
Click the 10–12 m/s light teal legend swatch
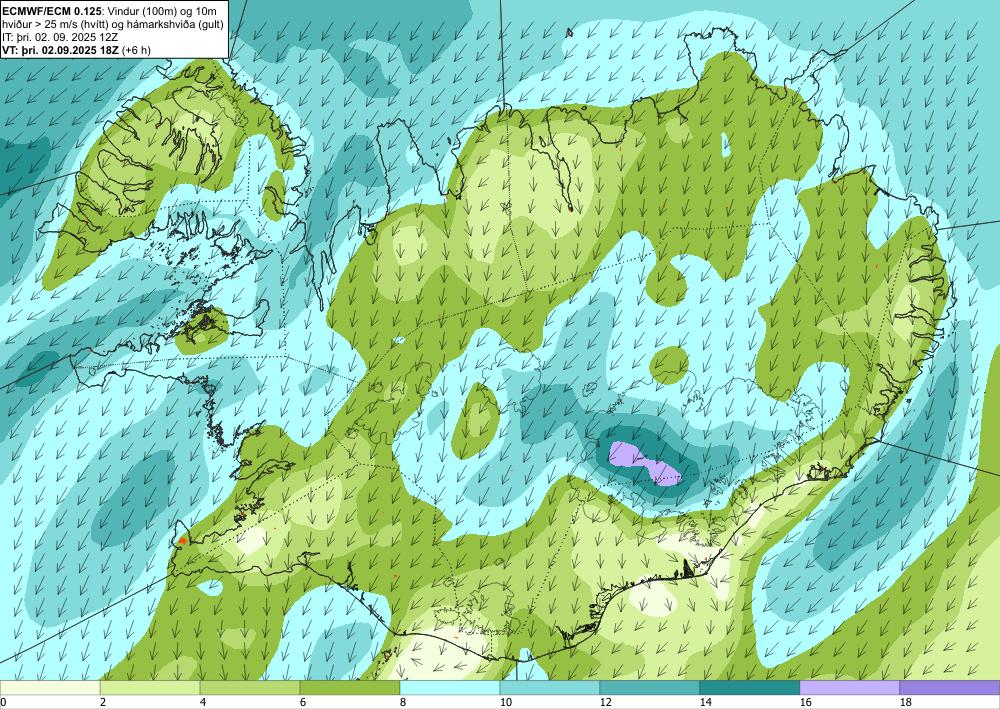click(x=550, y=688)
